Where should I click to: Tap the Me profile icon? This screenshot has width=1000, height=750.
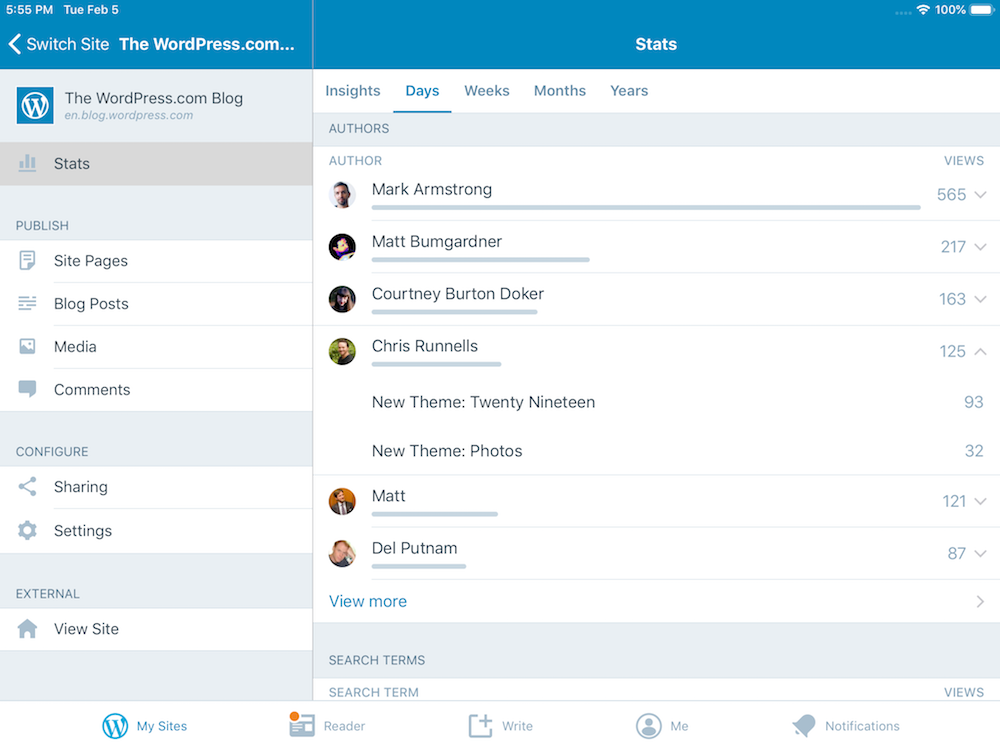[x=649, y=726]
